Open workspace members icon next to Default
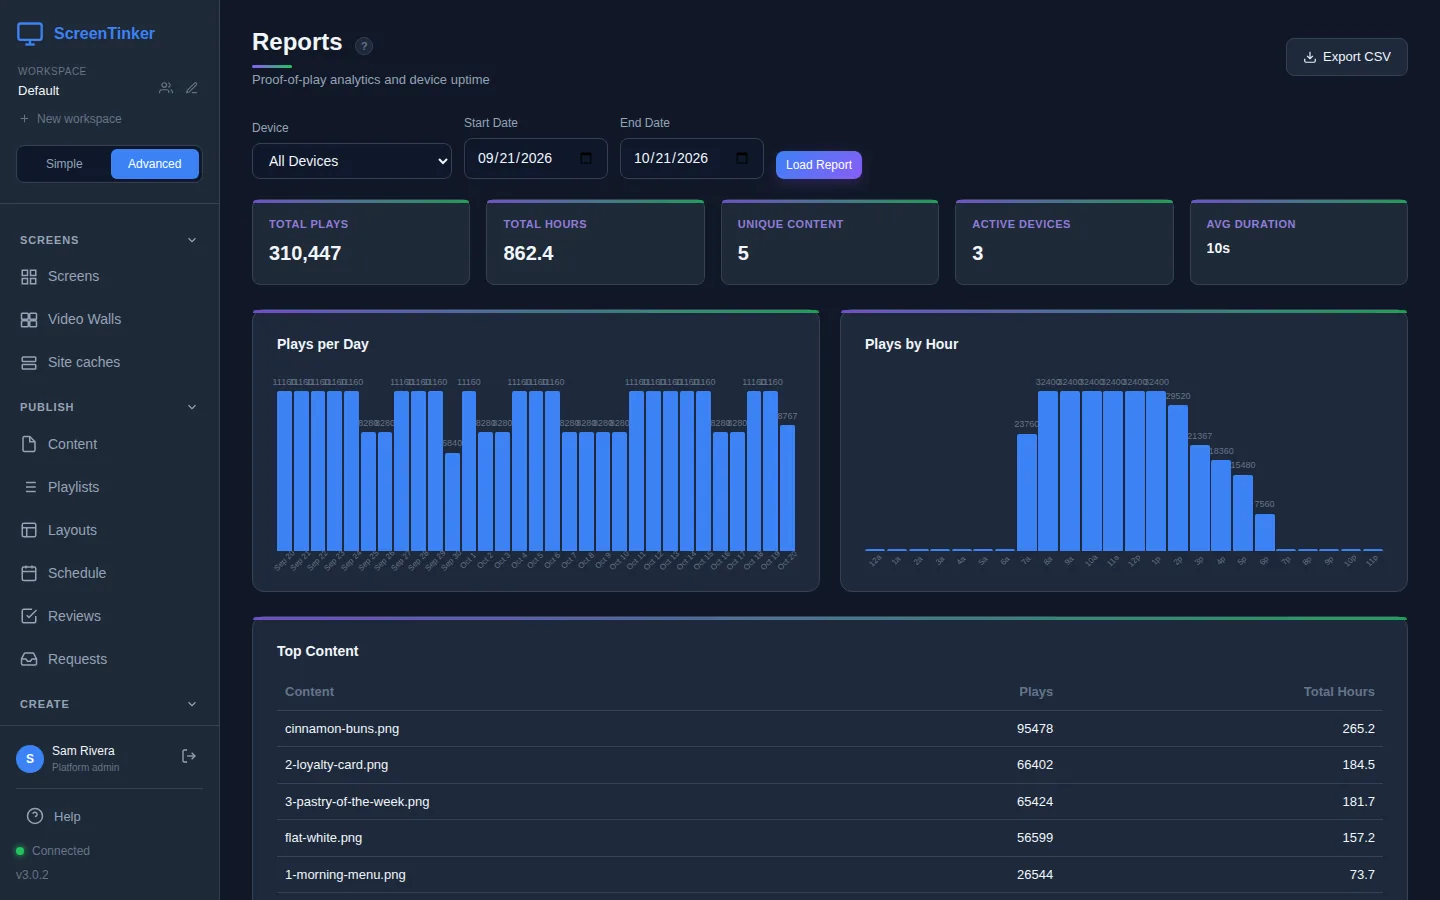This screenshot has height=900, width=1440. (166, 88)
